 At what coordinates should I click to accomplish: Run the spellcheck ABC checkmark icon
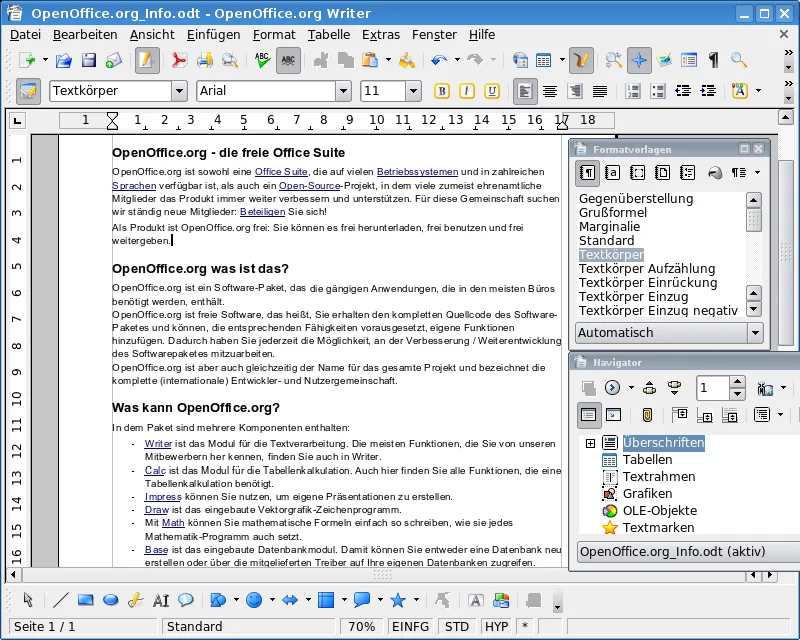263,61
